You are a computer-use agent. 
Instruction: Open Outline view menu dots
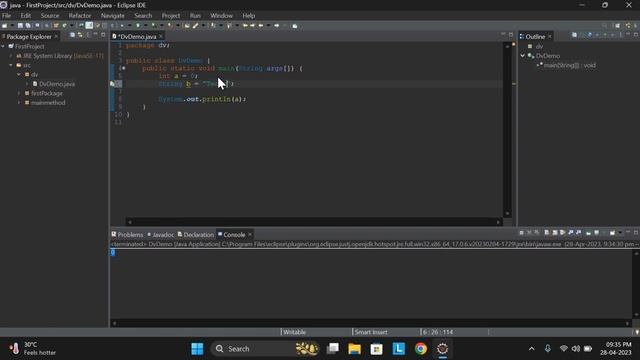click(620, 35)
